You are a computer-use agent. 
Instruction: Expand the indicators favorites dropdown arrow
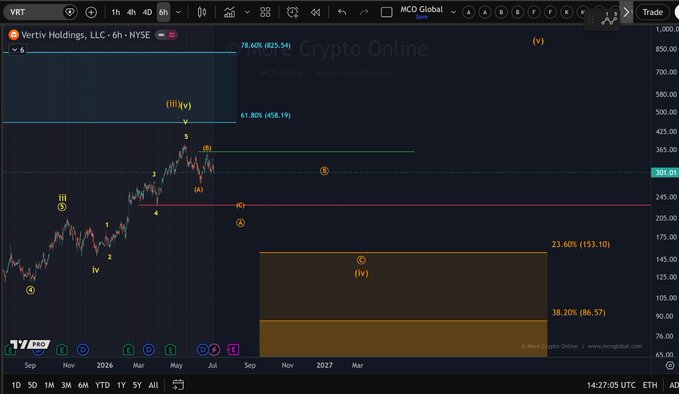coord(247,12)
